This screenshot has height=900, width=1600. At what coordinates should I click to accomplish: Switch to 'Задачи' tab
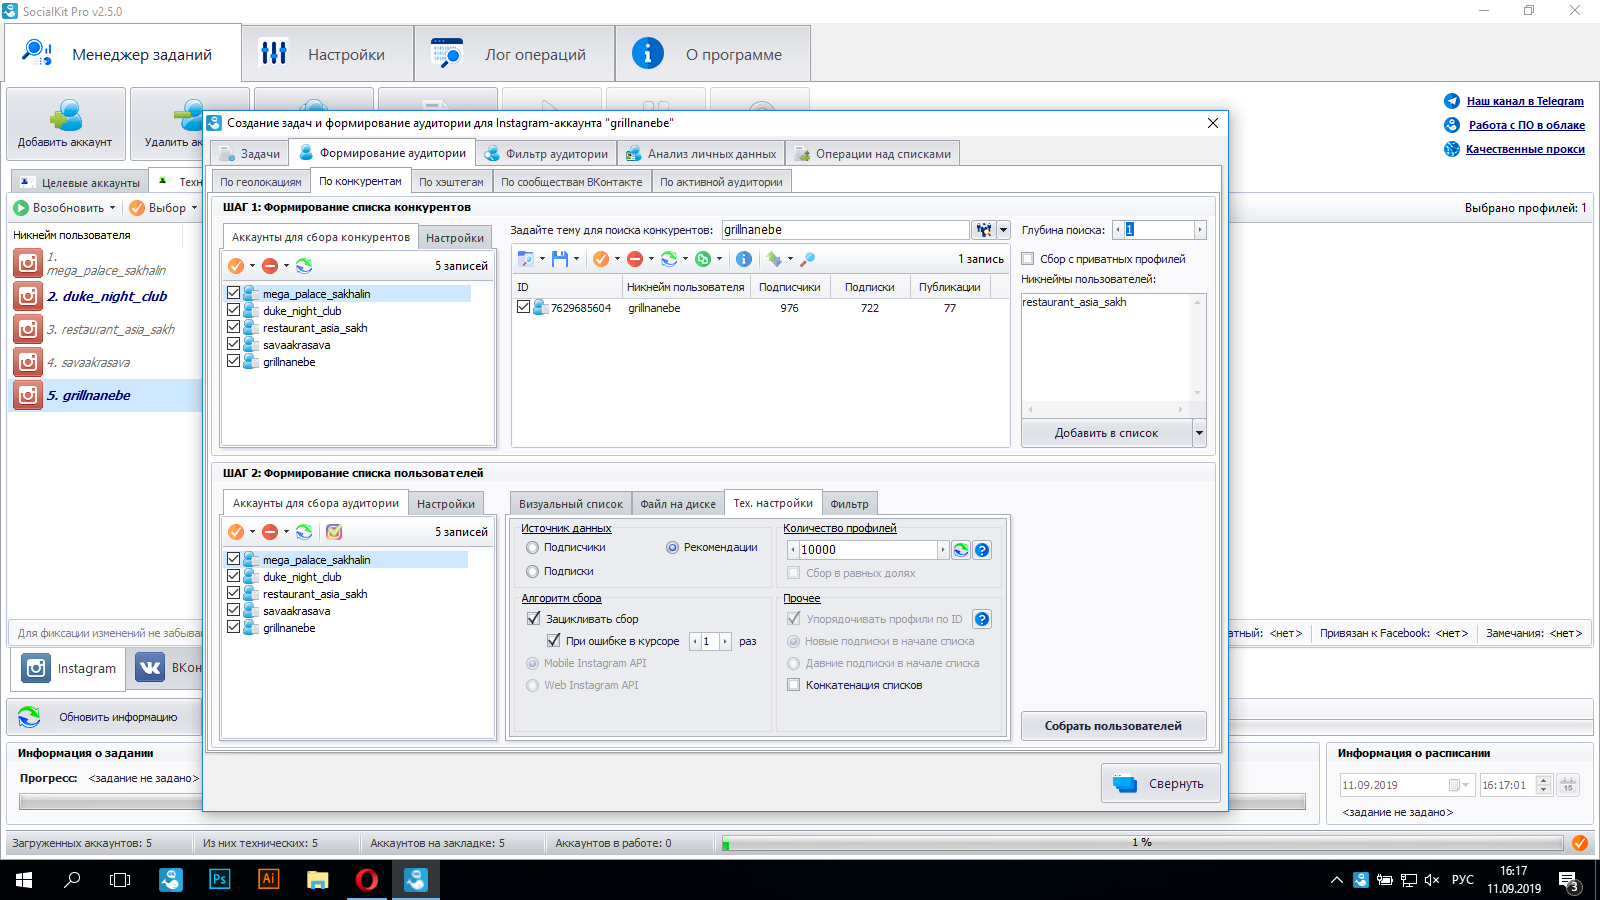pyautogui.click(x=250, y=154)
